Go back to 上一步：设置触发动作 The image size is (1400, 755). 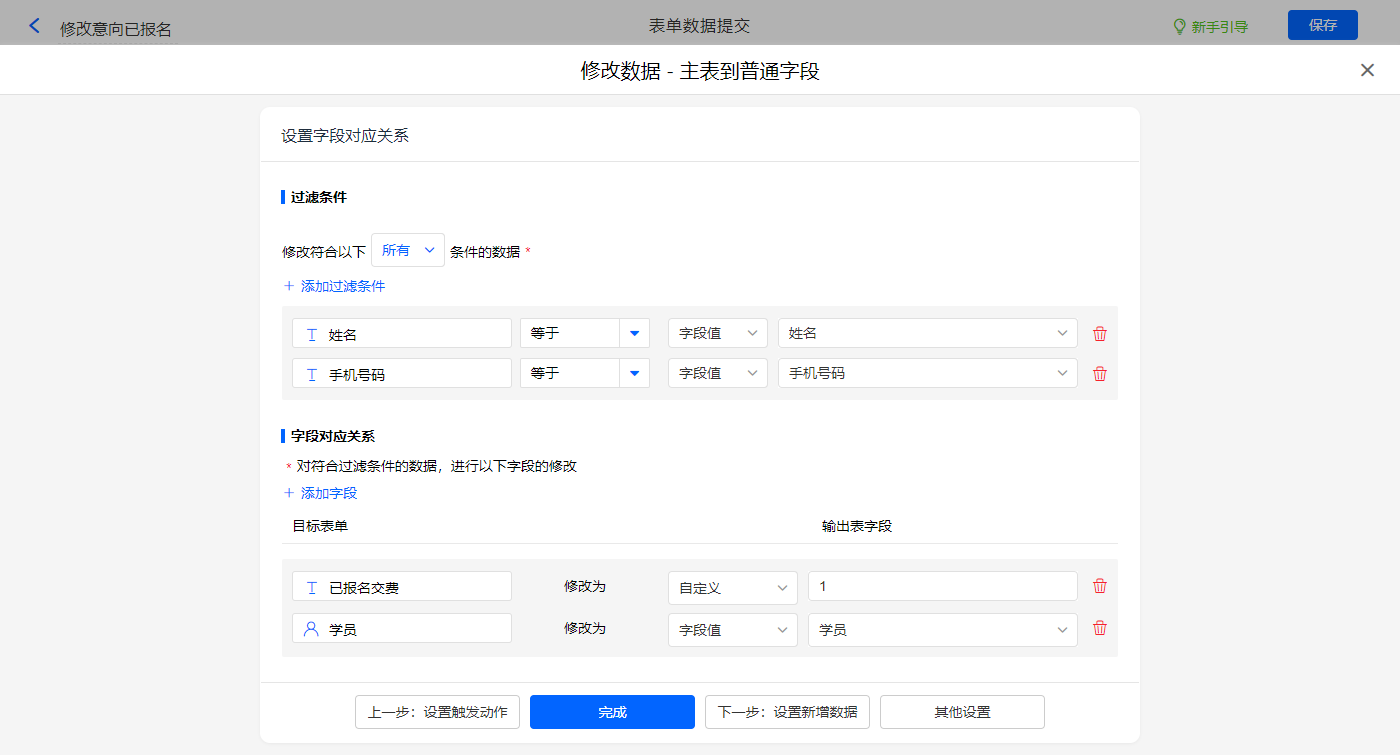pyautogui.click(x=437, y=712)
